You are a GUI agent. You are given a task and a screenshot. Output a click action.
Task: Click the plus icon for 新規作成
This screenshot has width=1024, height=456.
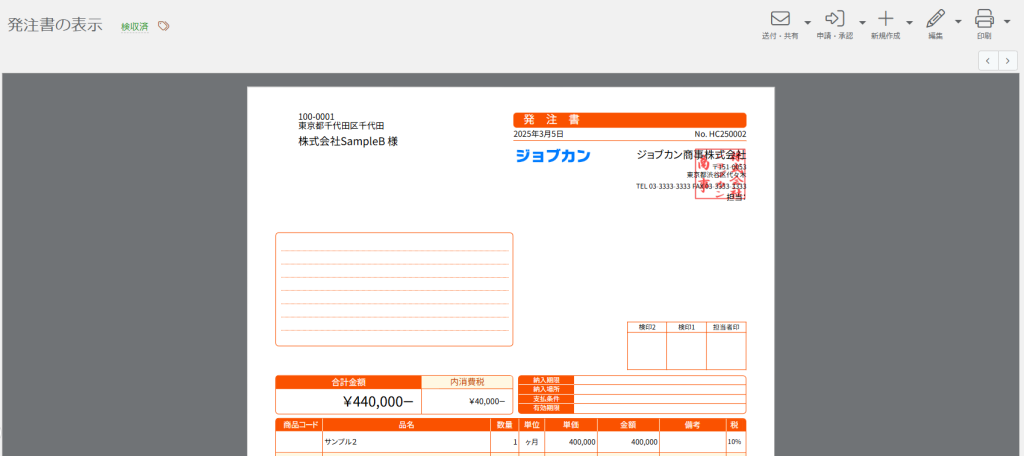pos(886,18)
